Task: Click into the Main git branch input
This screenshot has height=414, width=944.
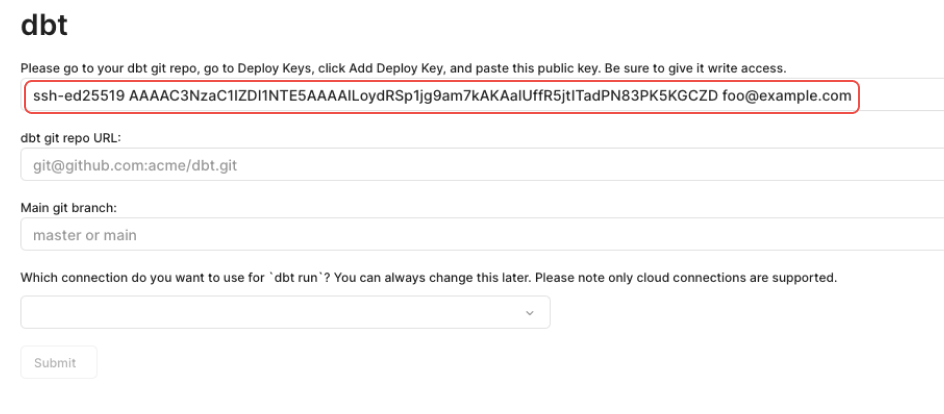Action: 480,236
